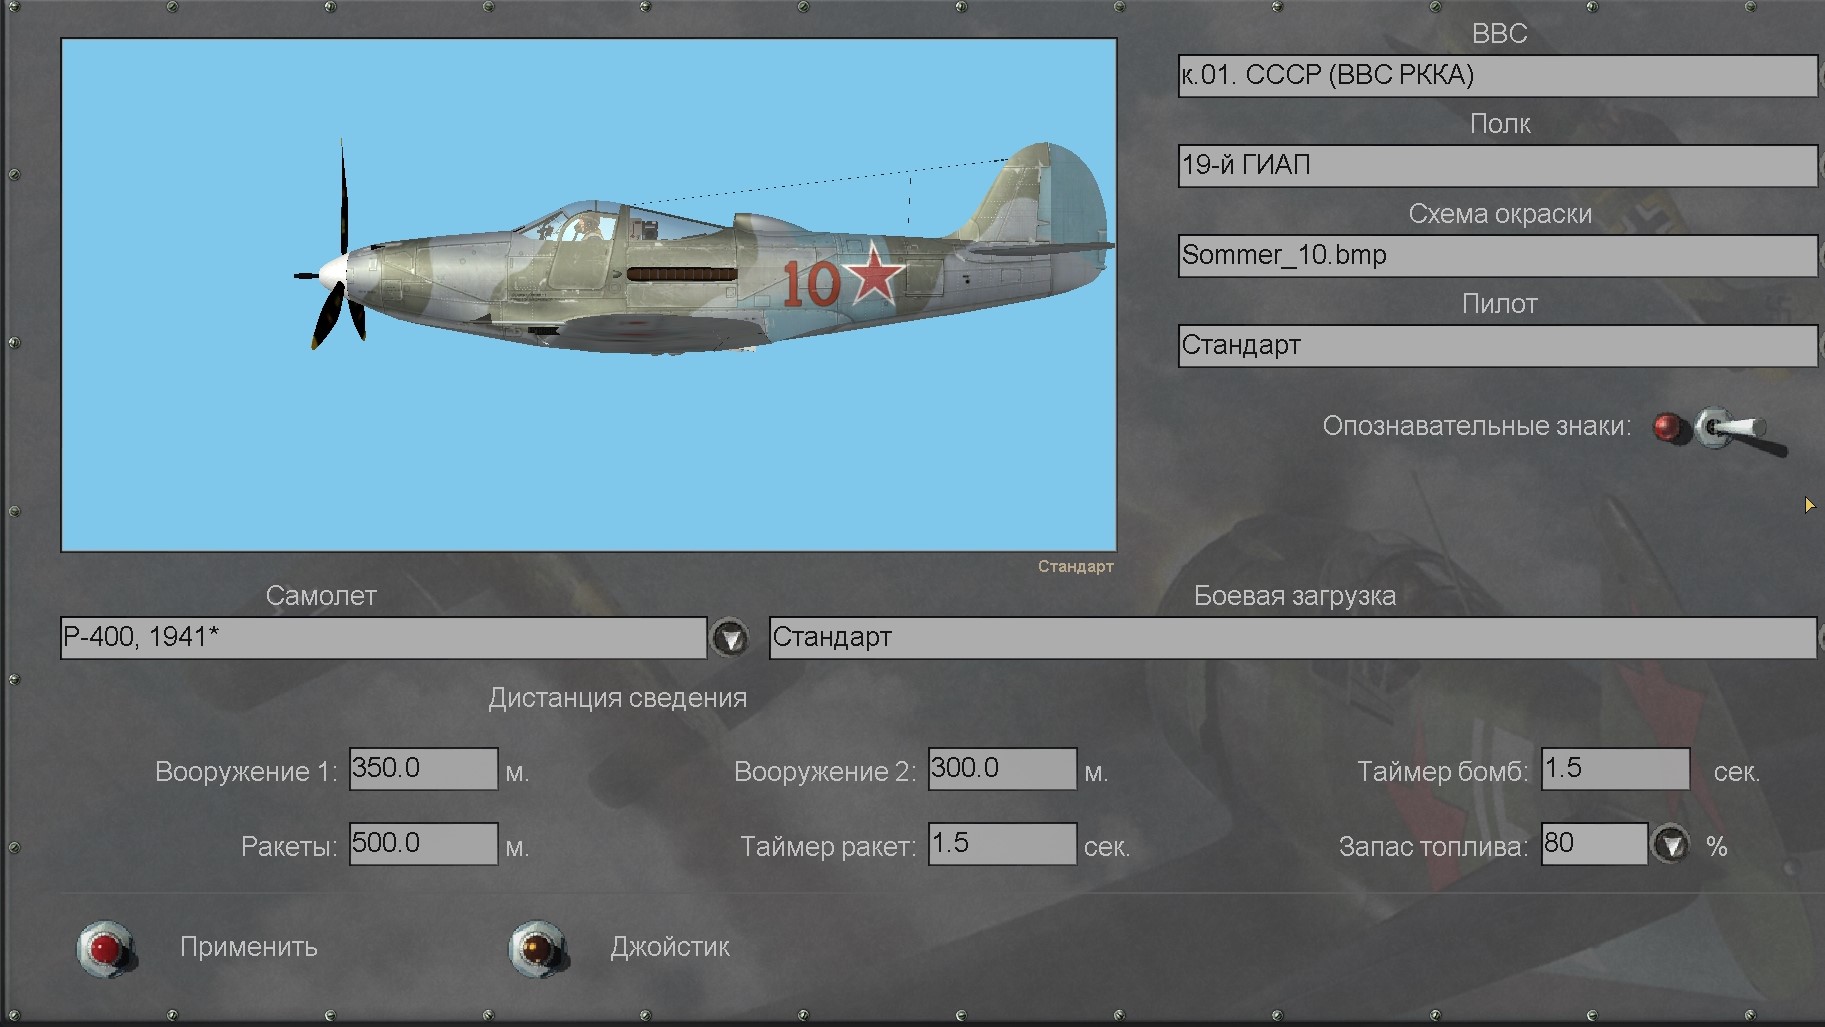Click the Вооружение 1: label
This screenshot has height=1027, width=1825.
pos(246,772)
